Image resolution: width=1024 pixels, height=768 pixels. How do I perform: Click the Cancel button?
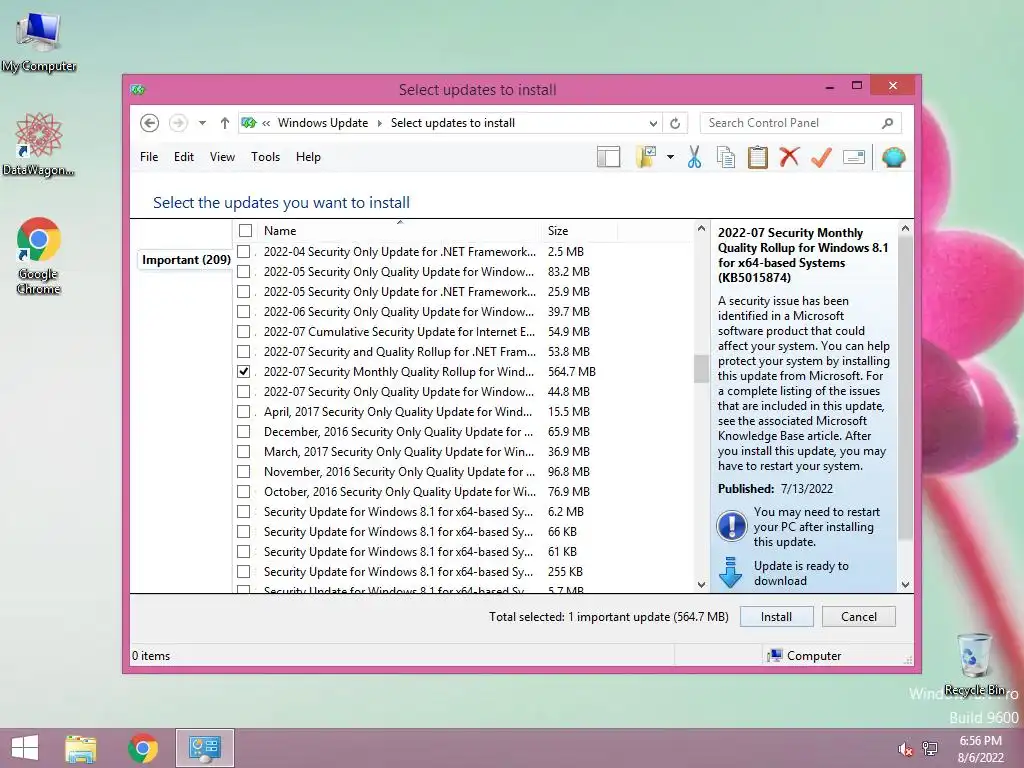(x=858, y=616)
